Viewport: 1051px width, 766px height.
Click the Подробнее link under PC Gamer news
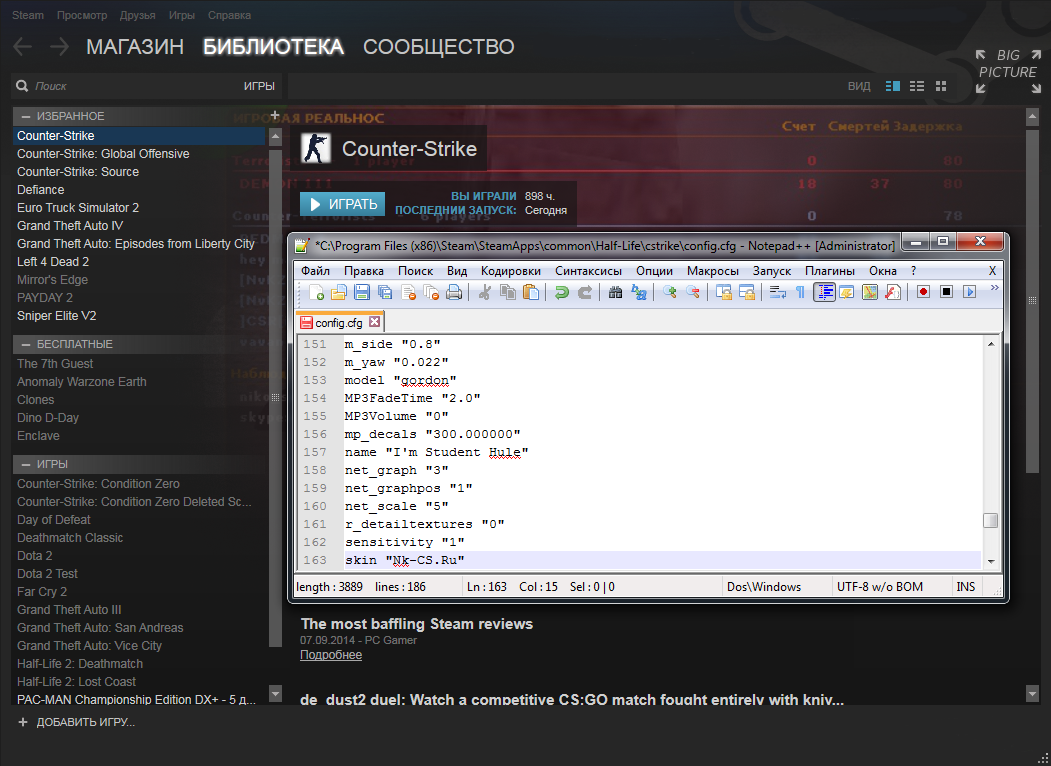point(331,655)
